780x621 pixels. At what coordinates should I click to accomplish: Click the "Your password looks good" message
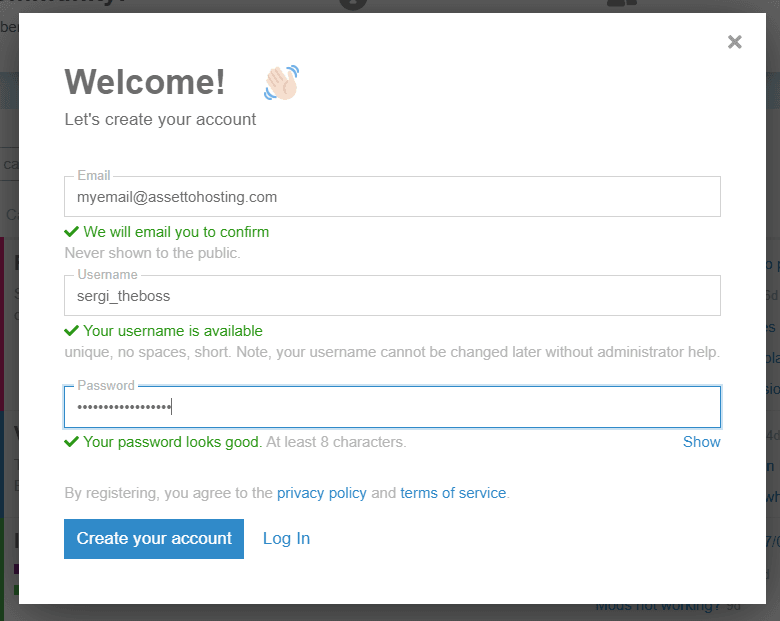pyautogui.click(x=172, y=442)
